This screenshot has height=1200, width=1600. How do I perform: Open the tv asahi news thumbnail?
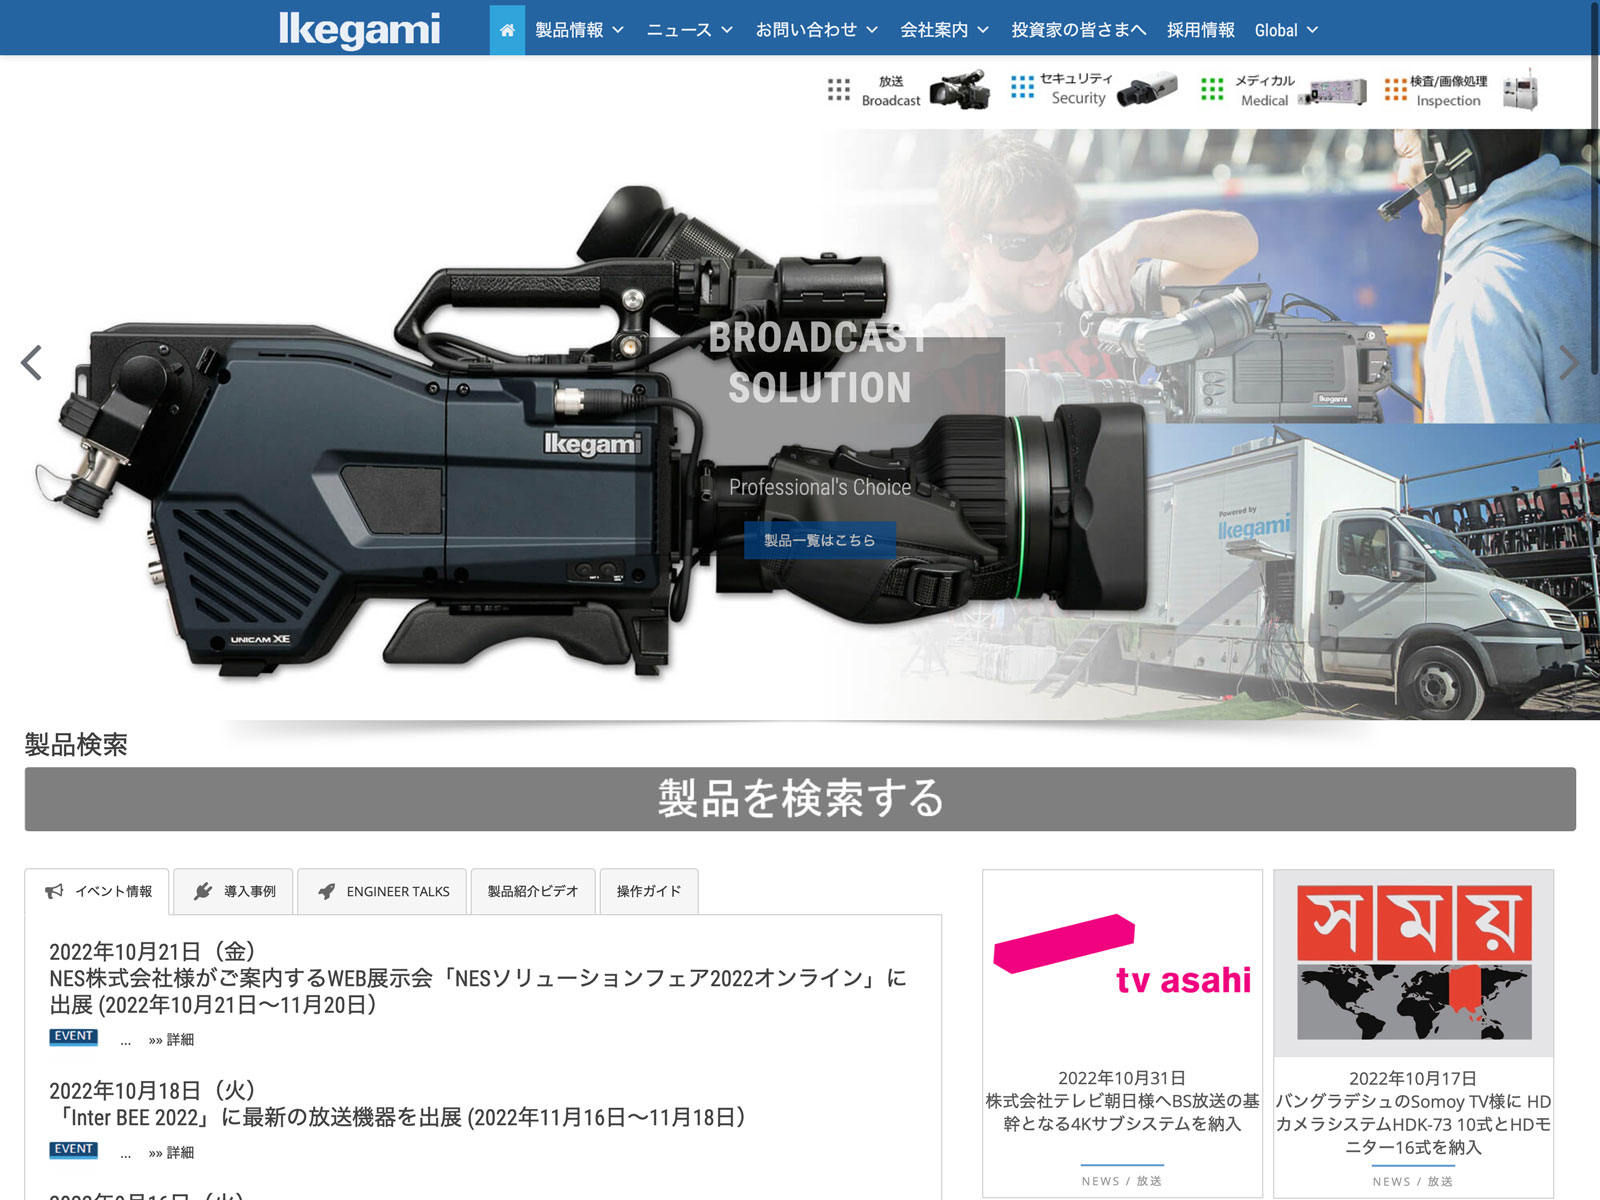click(1122, 962)
